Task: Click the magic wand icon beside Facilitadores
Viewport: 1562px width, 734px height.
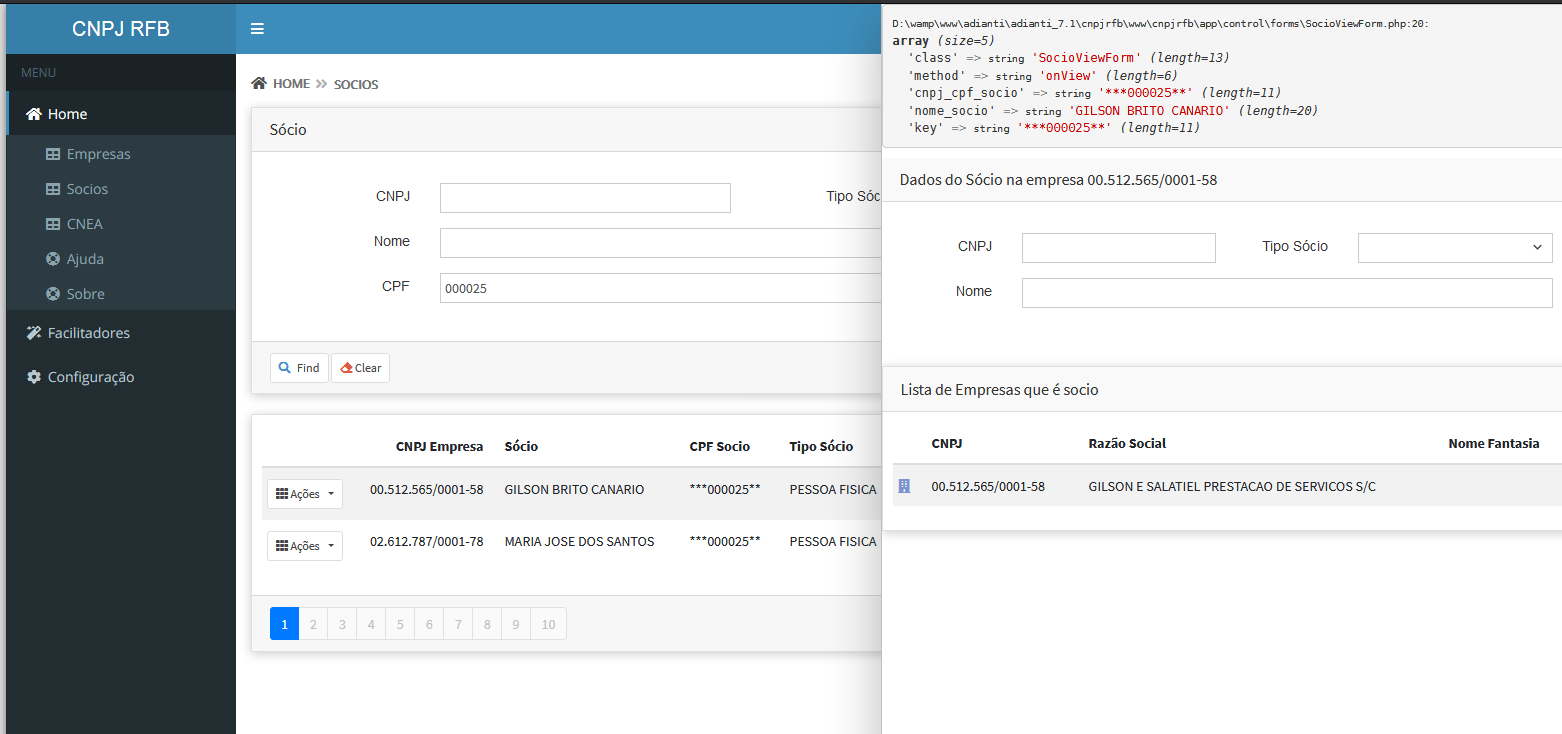Action: pos(33,333)
